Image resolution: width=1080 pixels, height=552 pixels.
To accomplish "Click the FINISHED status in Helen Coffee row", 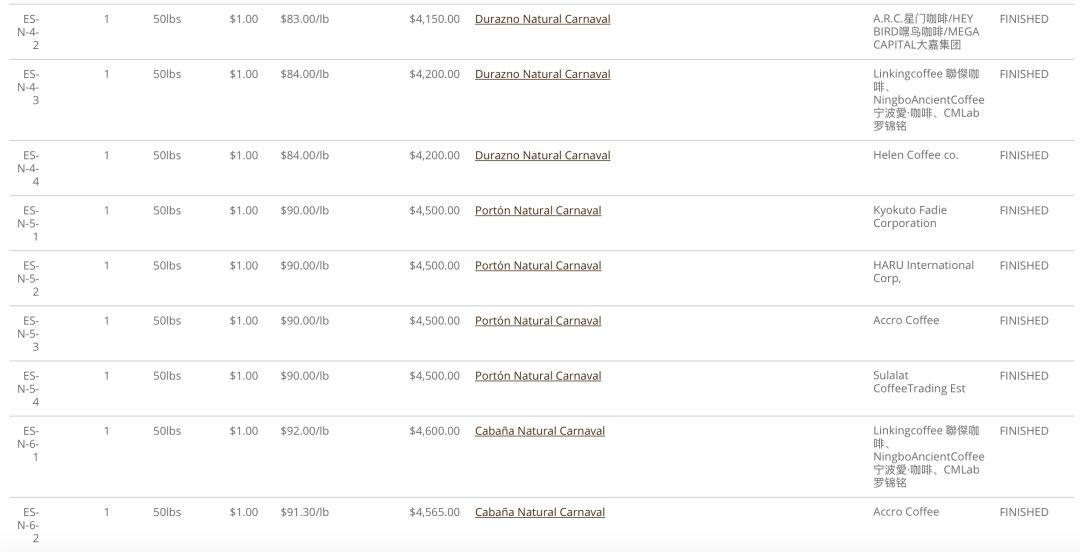I will pos(1024,156).
